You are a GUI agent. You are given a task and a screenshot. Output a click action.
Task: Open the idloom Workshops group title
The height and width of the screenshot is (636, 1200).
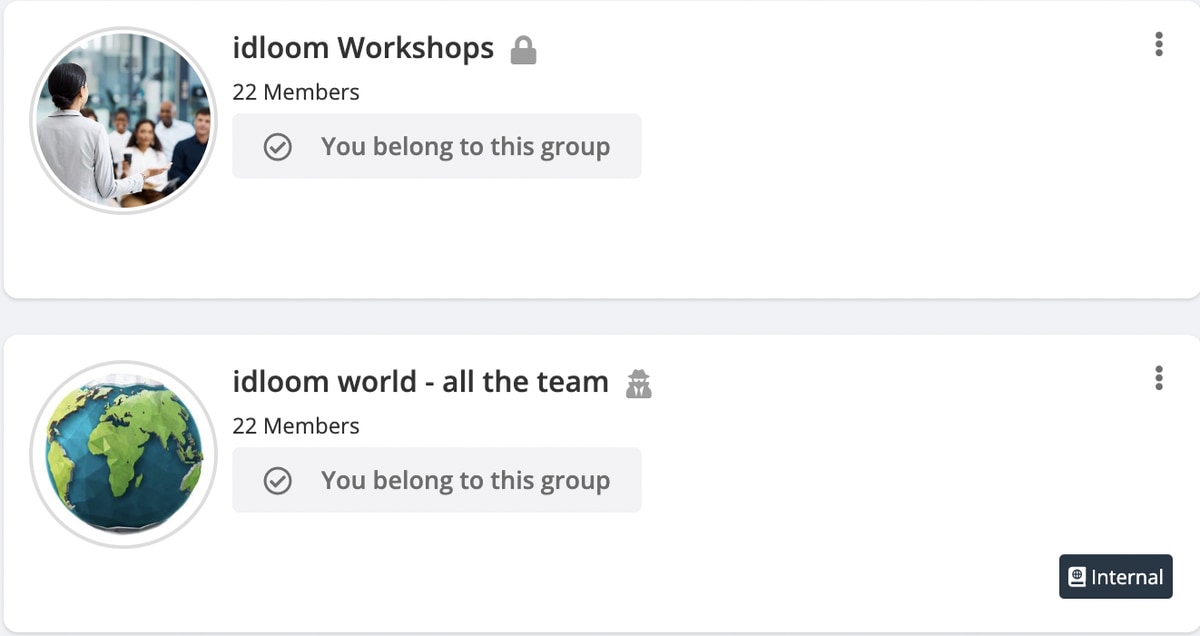point(363,48)
